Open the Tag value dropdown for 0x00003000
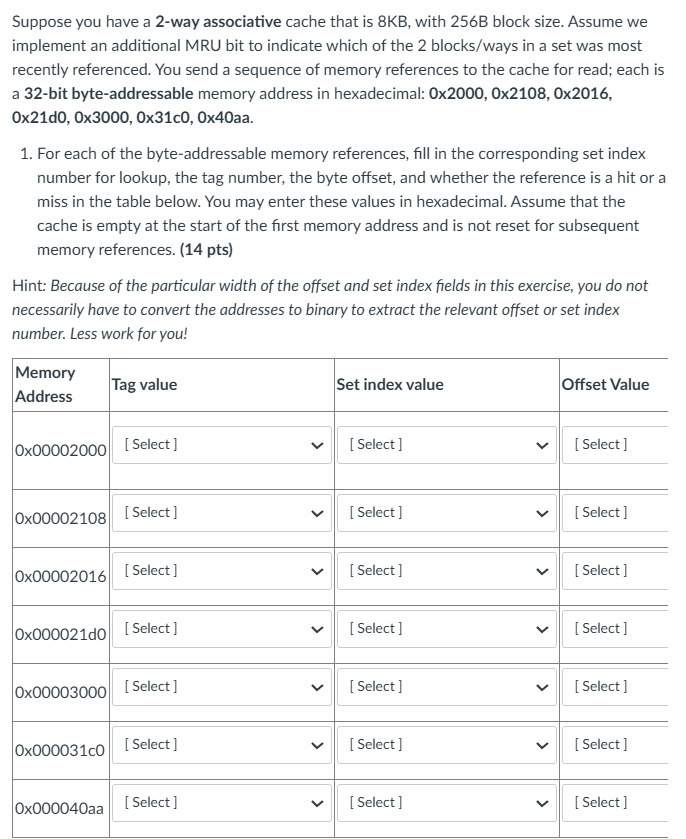This screenshot has height=839, width=686. pos(222,686)
